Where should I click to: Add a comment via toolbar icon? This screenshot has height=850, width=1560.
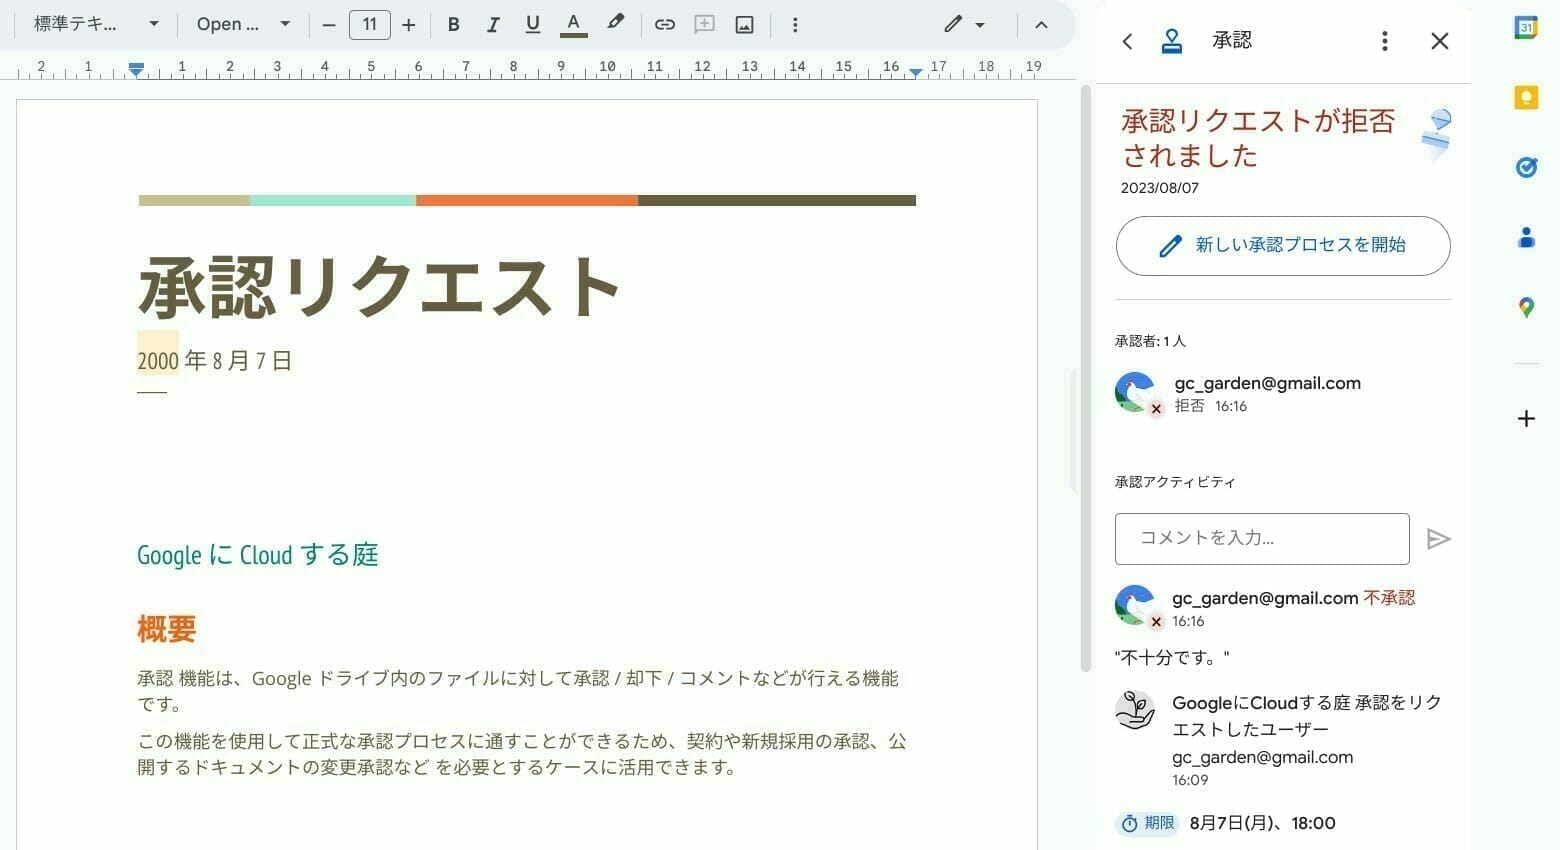point(704,25)
